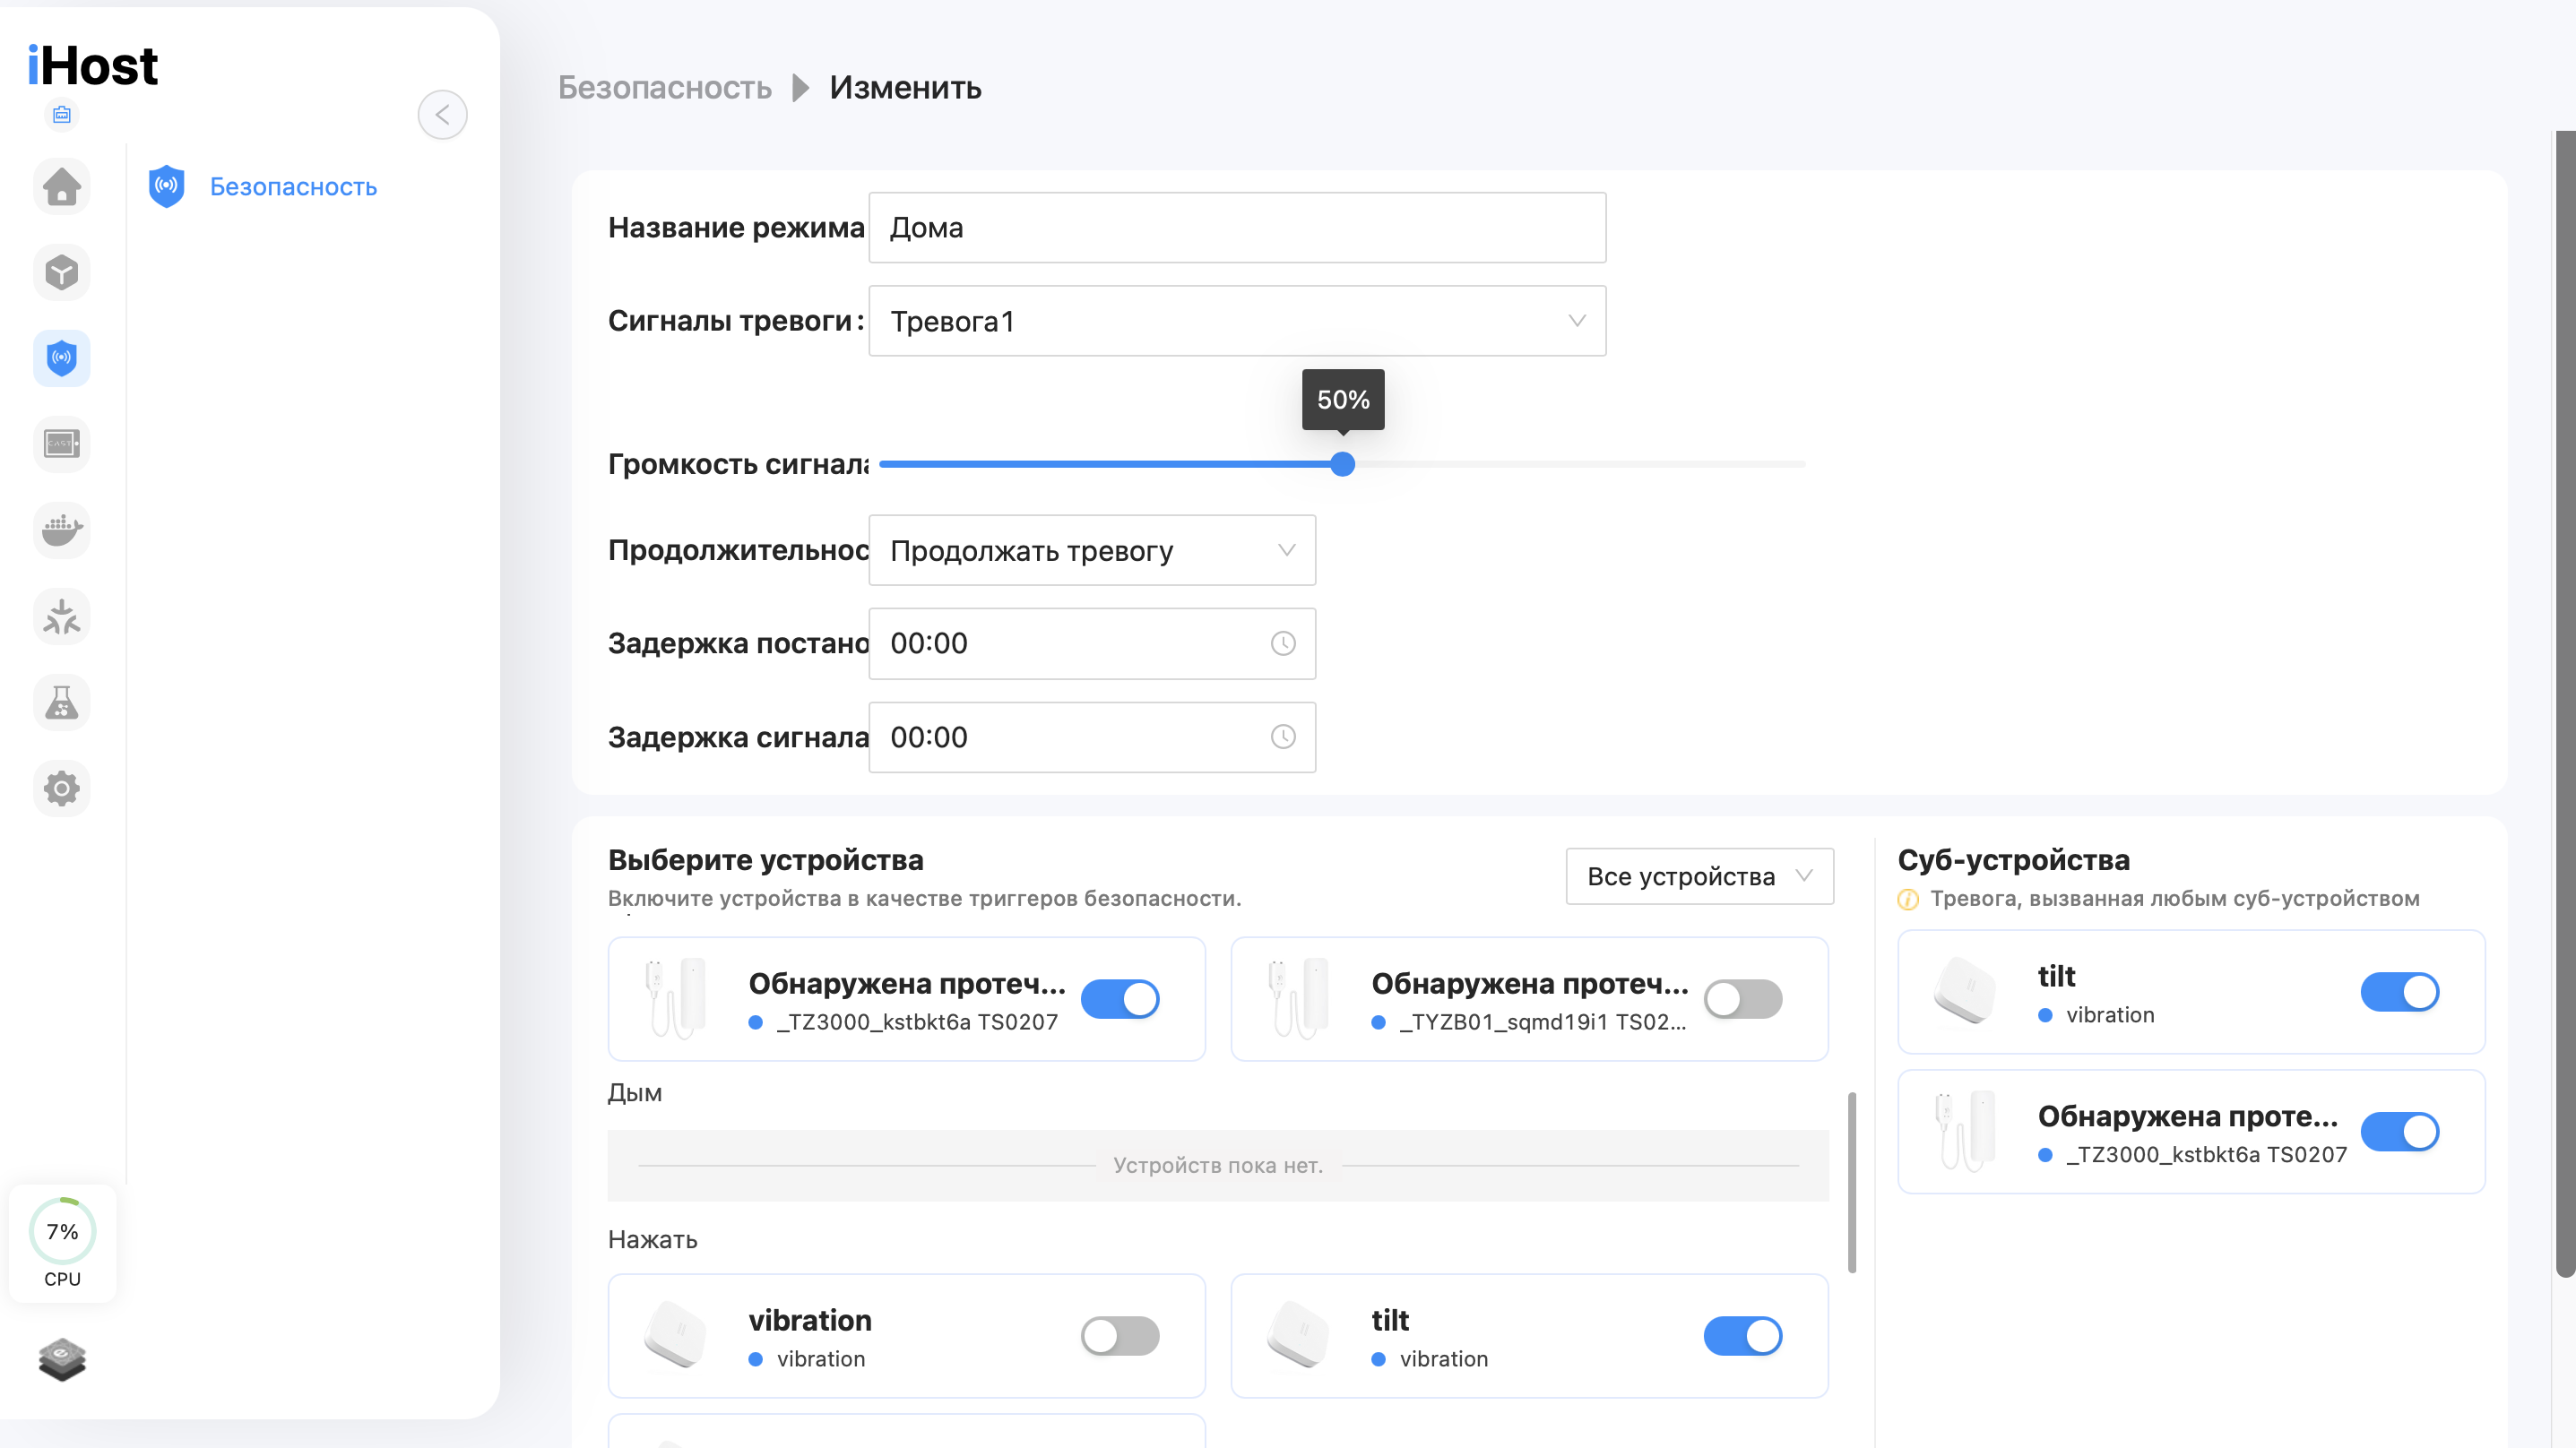2576x1448 pixels.
Task: Turn off the tilt sub-device toggle
Action: click(x=2400, y=991)
